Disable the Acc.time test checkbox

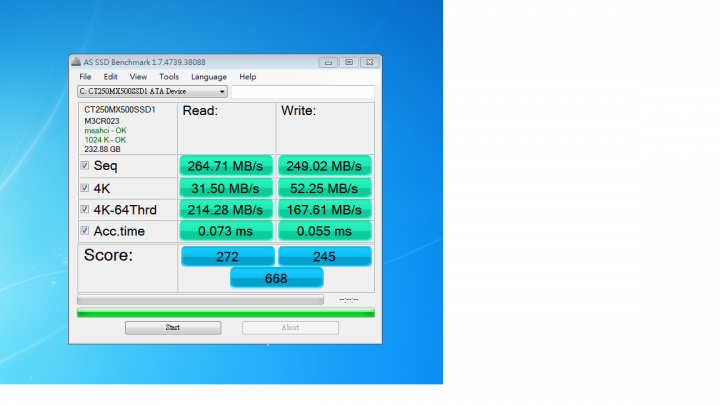pyautogui.click(x=85, y=231)
